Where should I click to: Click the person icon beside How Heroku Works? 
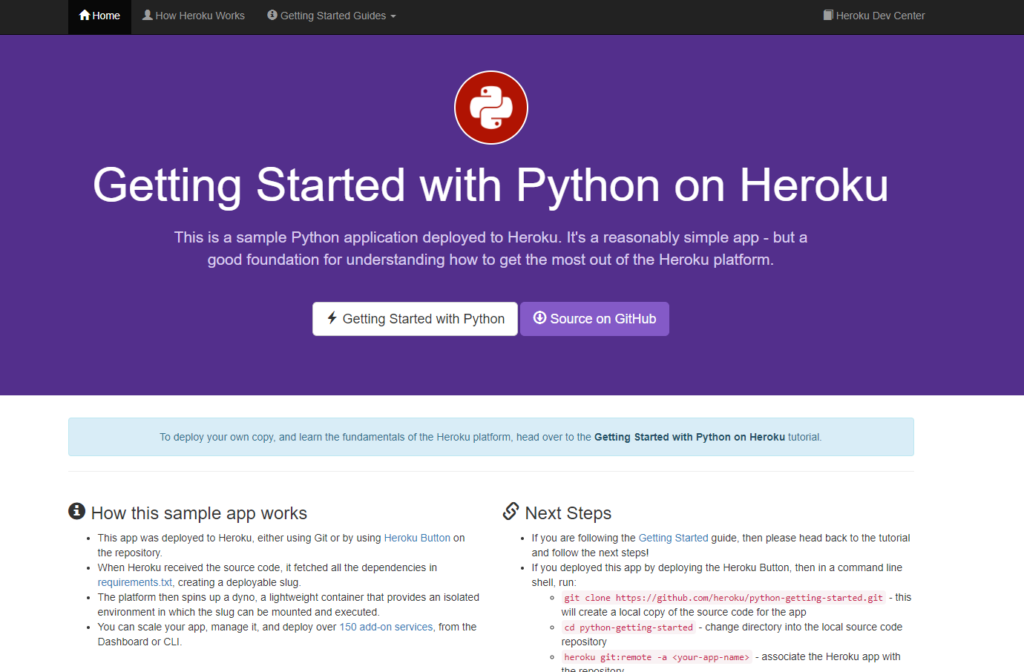(149, 15)
